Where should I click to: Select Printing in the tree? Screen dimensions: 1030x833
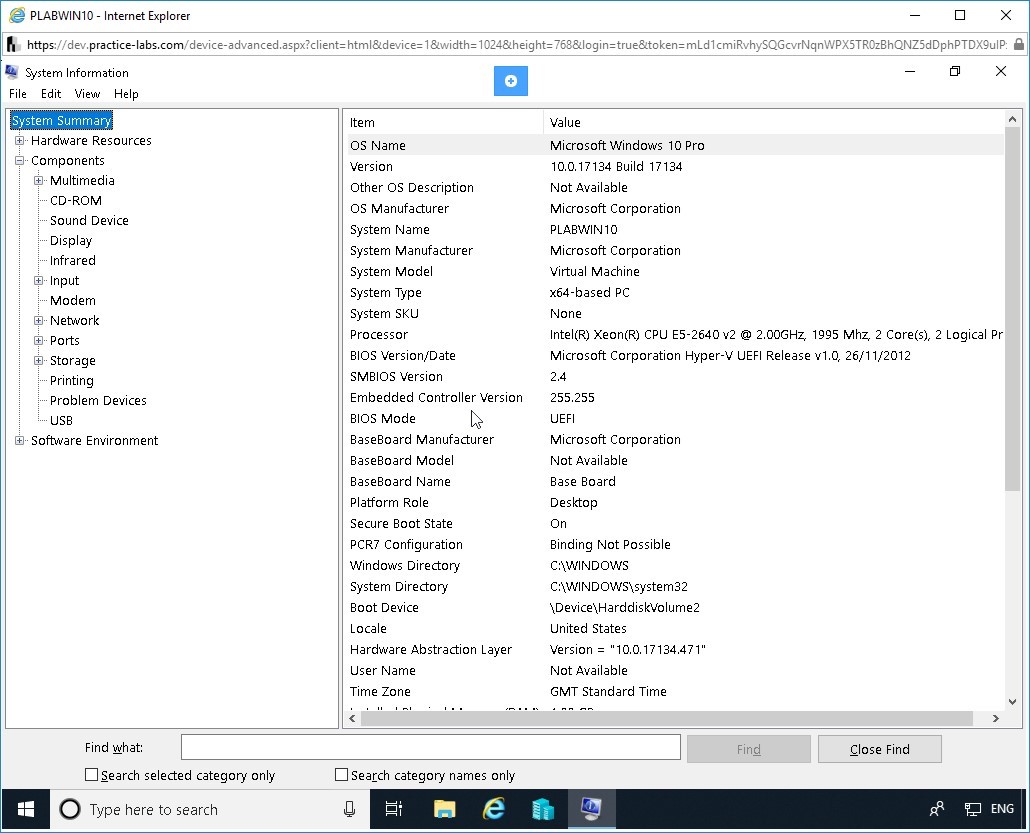(72, 381)
